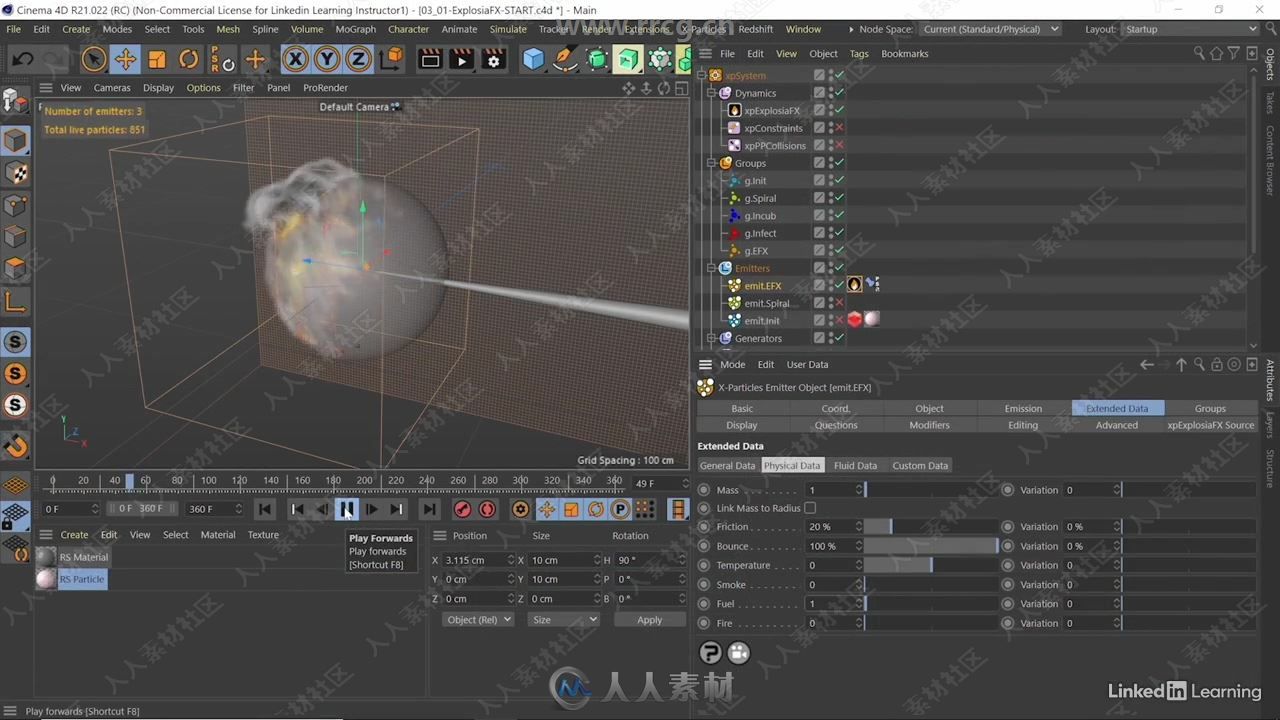
Task: Collapse the Emitters tree node
Action: click(712, 268)
